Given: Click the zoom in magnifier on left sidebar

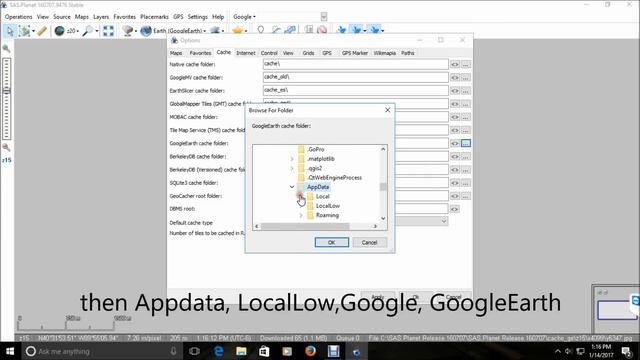Looking at the screenshot, I should click(x=6, y=49).
